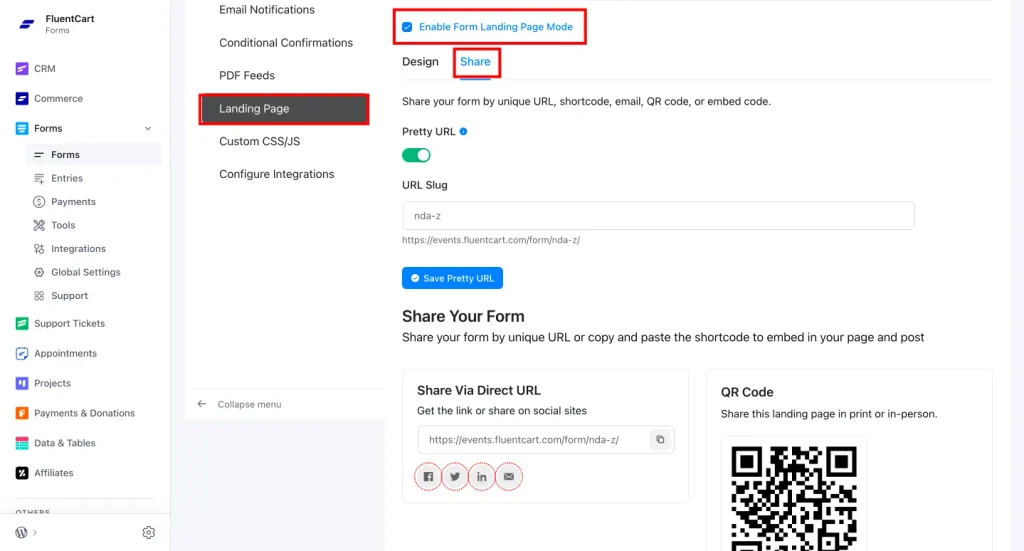Viewport: 1024px width, 551px height.
Task: Uncheck Enable Form Landing Page Mode
Action: tap(408, 27)
